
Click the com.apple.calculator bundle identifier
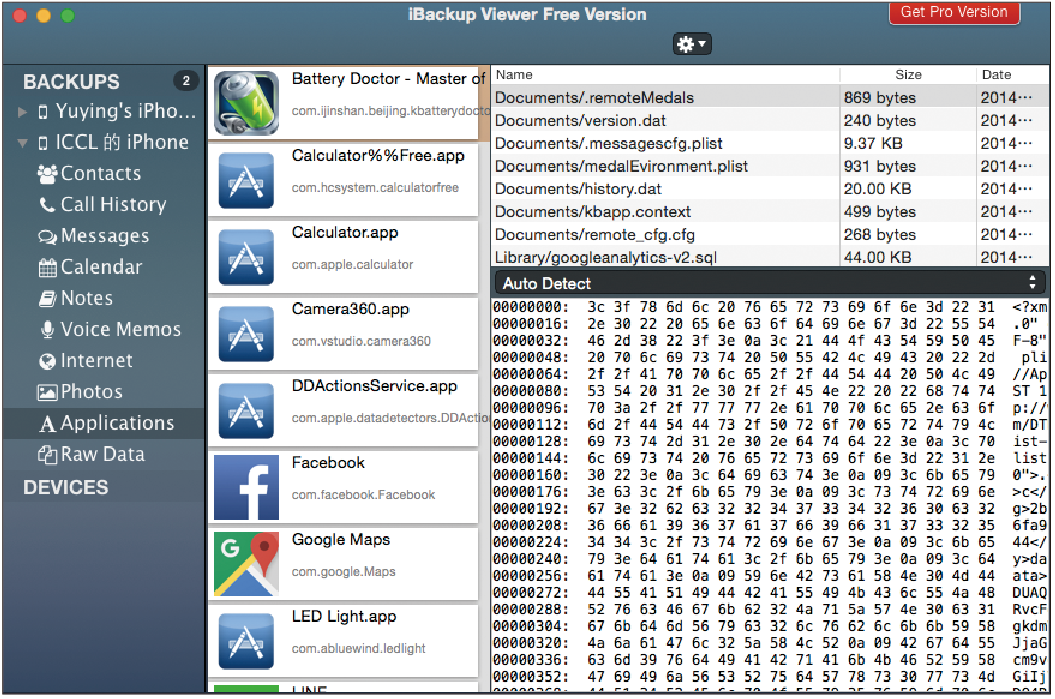353,265
